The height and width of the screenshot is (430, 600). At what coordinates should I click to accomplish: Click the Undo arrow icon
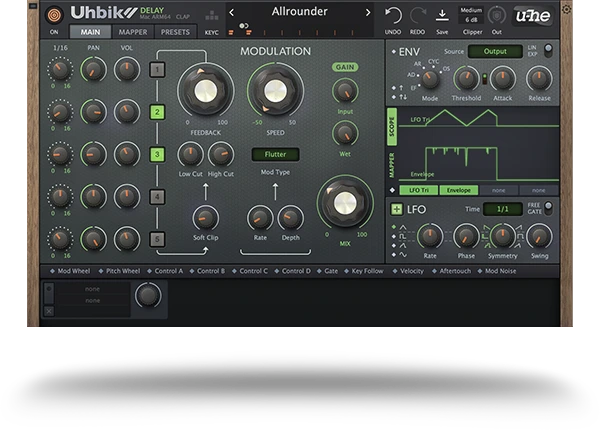click(393, 15)
